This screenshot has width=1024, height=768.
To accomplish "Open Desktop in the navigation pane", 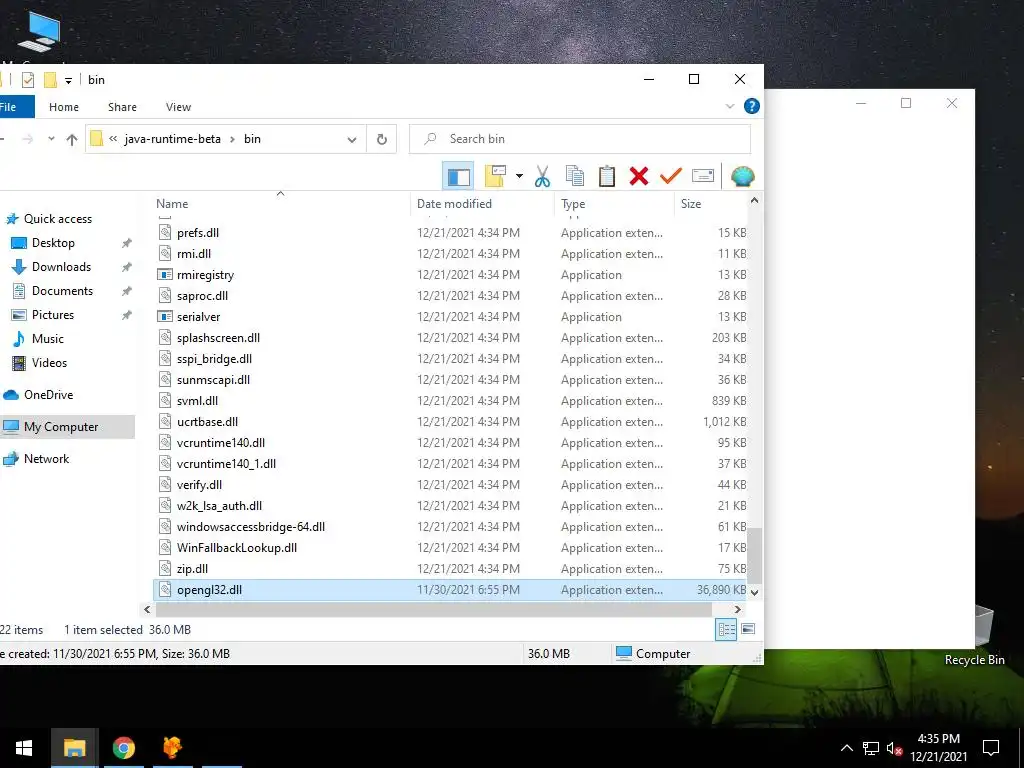I will pos(53,243).
